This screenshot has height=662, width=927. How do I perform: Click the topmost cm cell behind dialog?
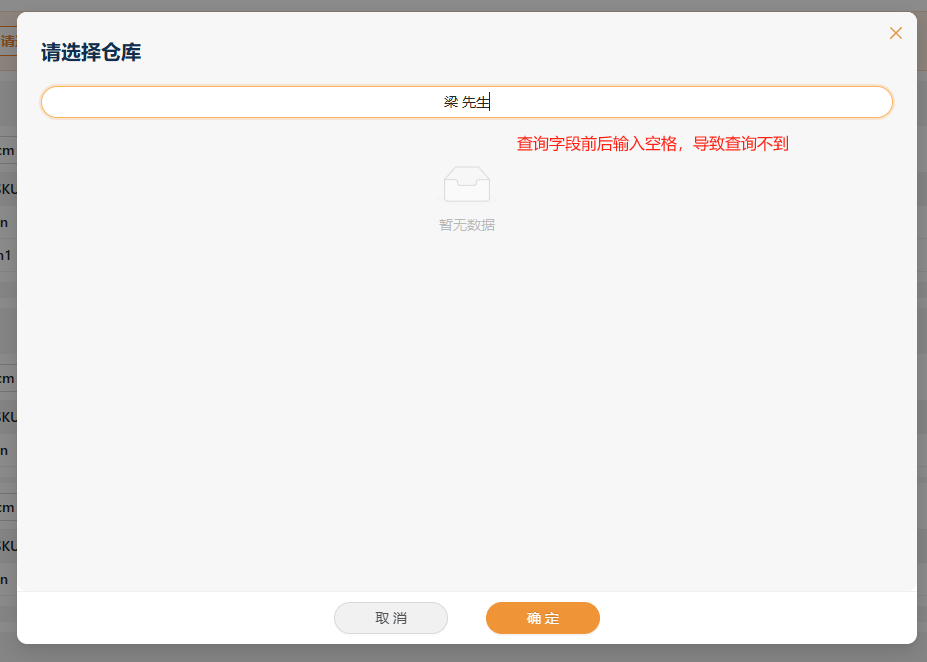(7, 150)
